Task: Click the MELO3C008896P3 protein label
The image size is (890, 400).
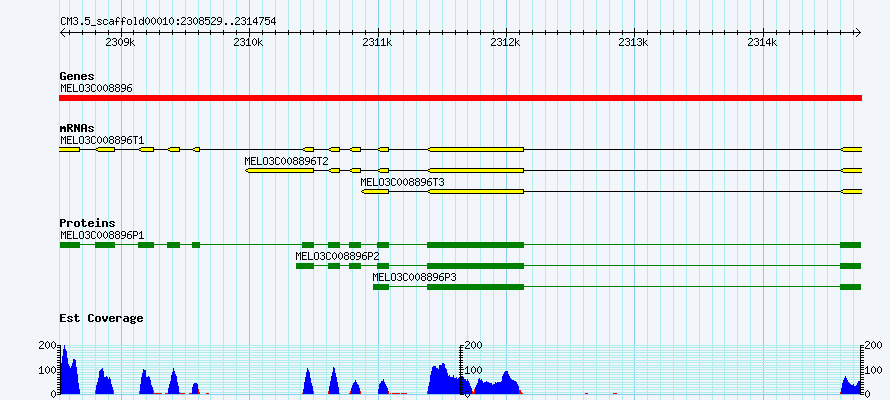Action: 414,277
